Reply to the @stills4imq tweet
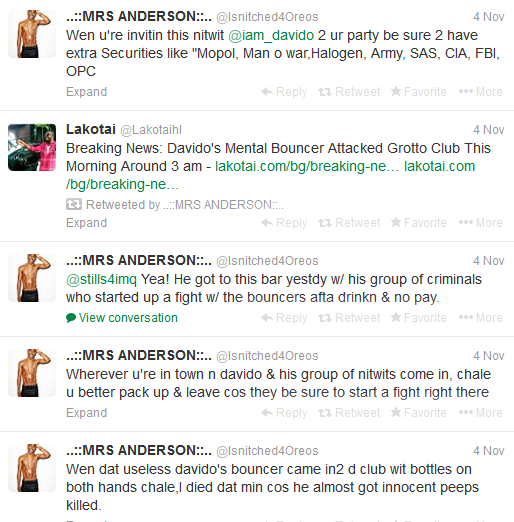The width and height of the screenshot is (514, 522). coord(284,318)
